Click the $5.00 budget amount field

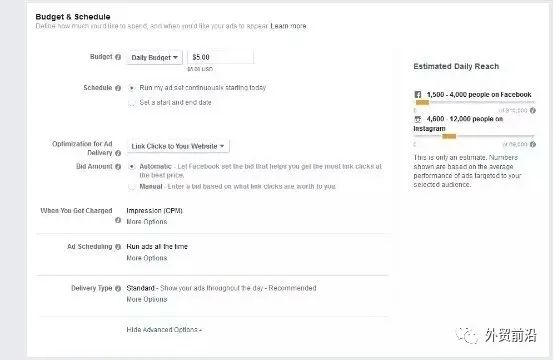click(220, 57)
